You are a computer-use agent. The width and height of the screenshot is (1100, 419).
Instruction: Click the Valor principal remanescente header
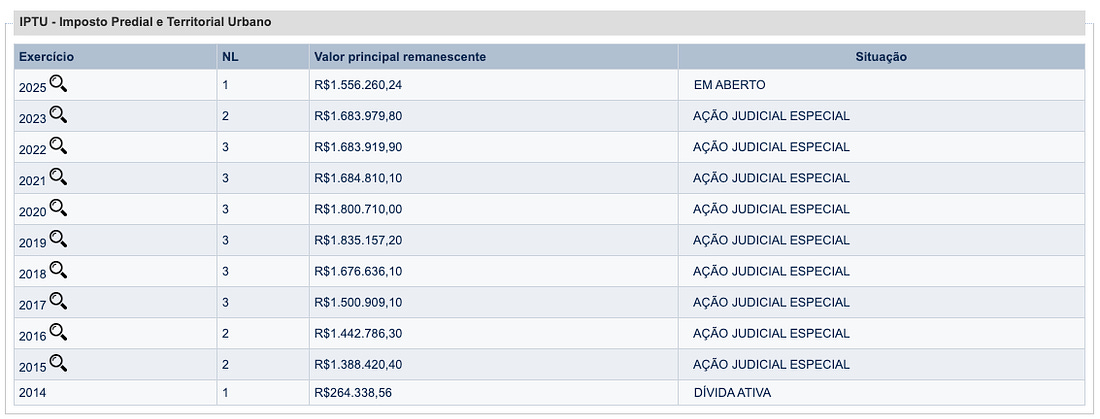click(x=400, y=57)
